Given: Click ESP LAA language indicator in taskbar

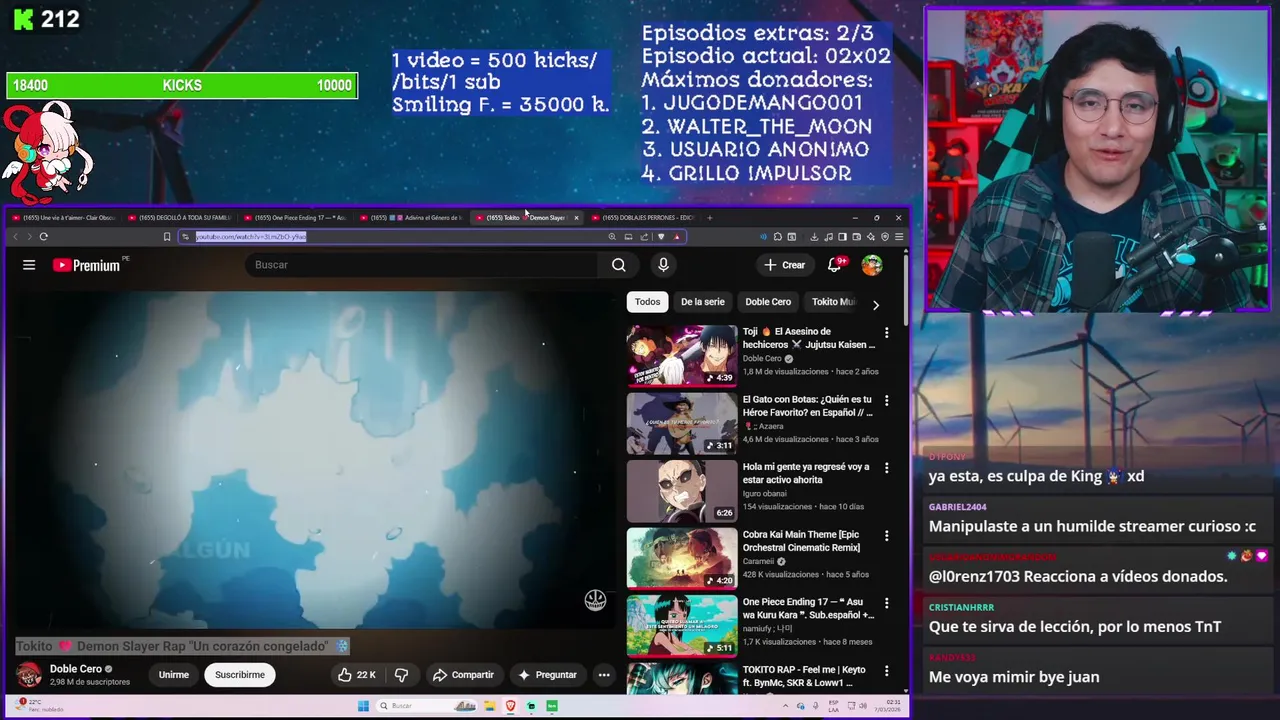Looking at the screenshot, I should (x=835, y=706).
